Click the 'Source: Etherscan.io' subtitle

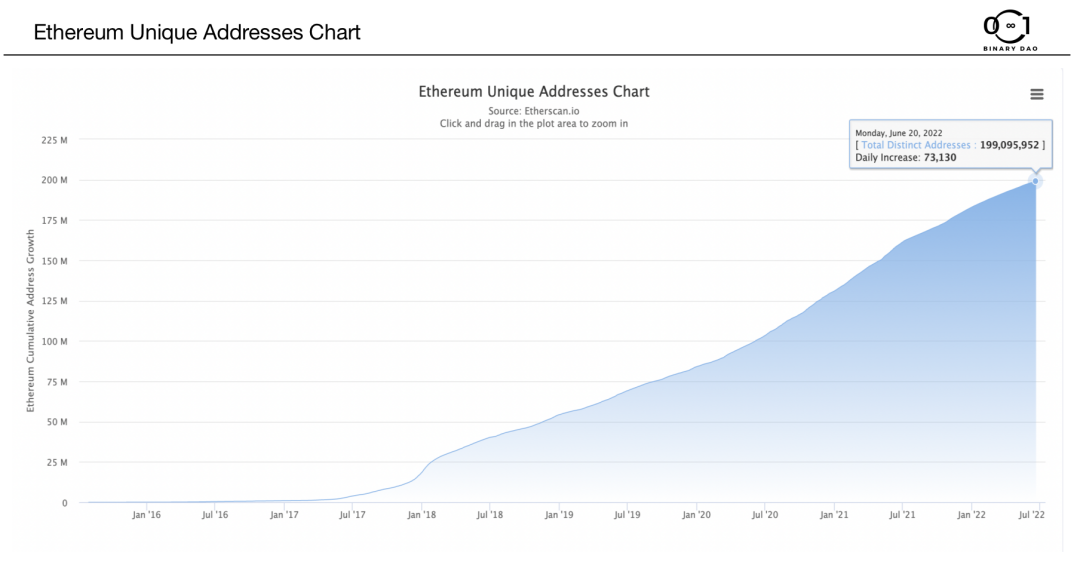coord(534,111)
